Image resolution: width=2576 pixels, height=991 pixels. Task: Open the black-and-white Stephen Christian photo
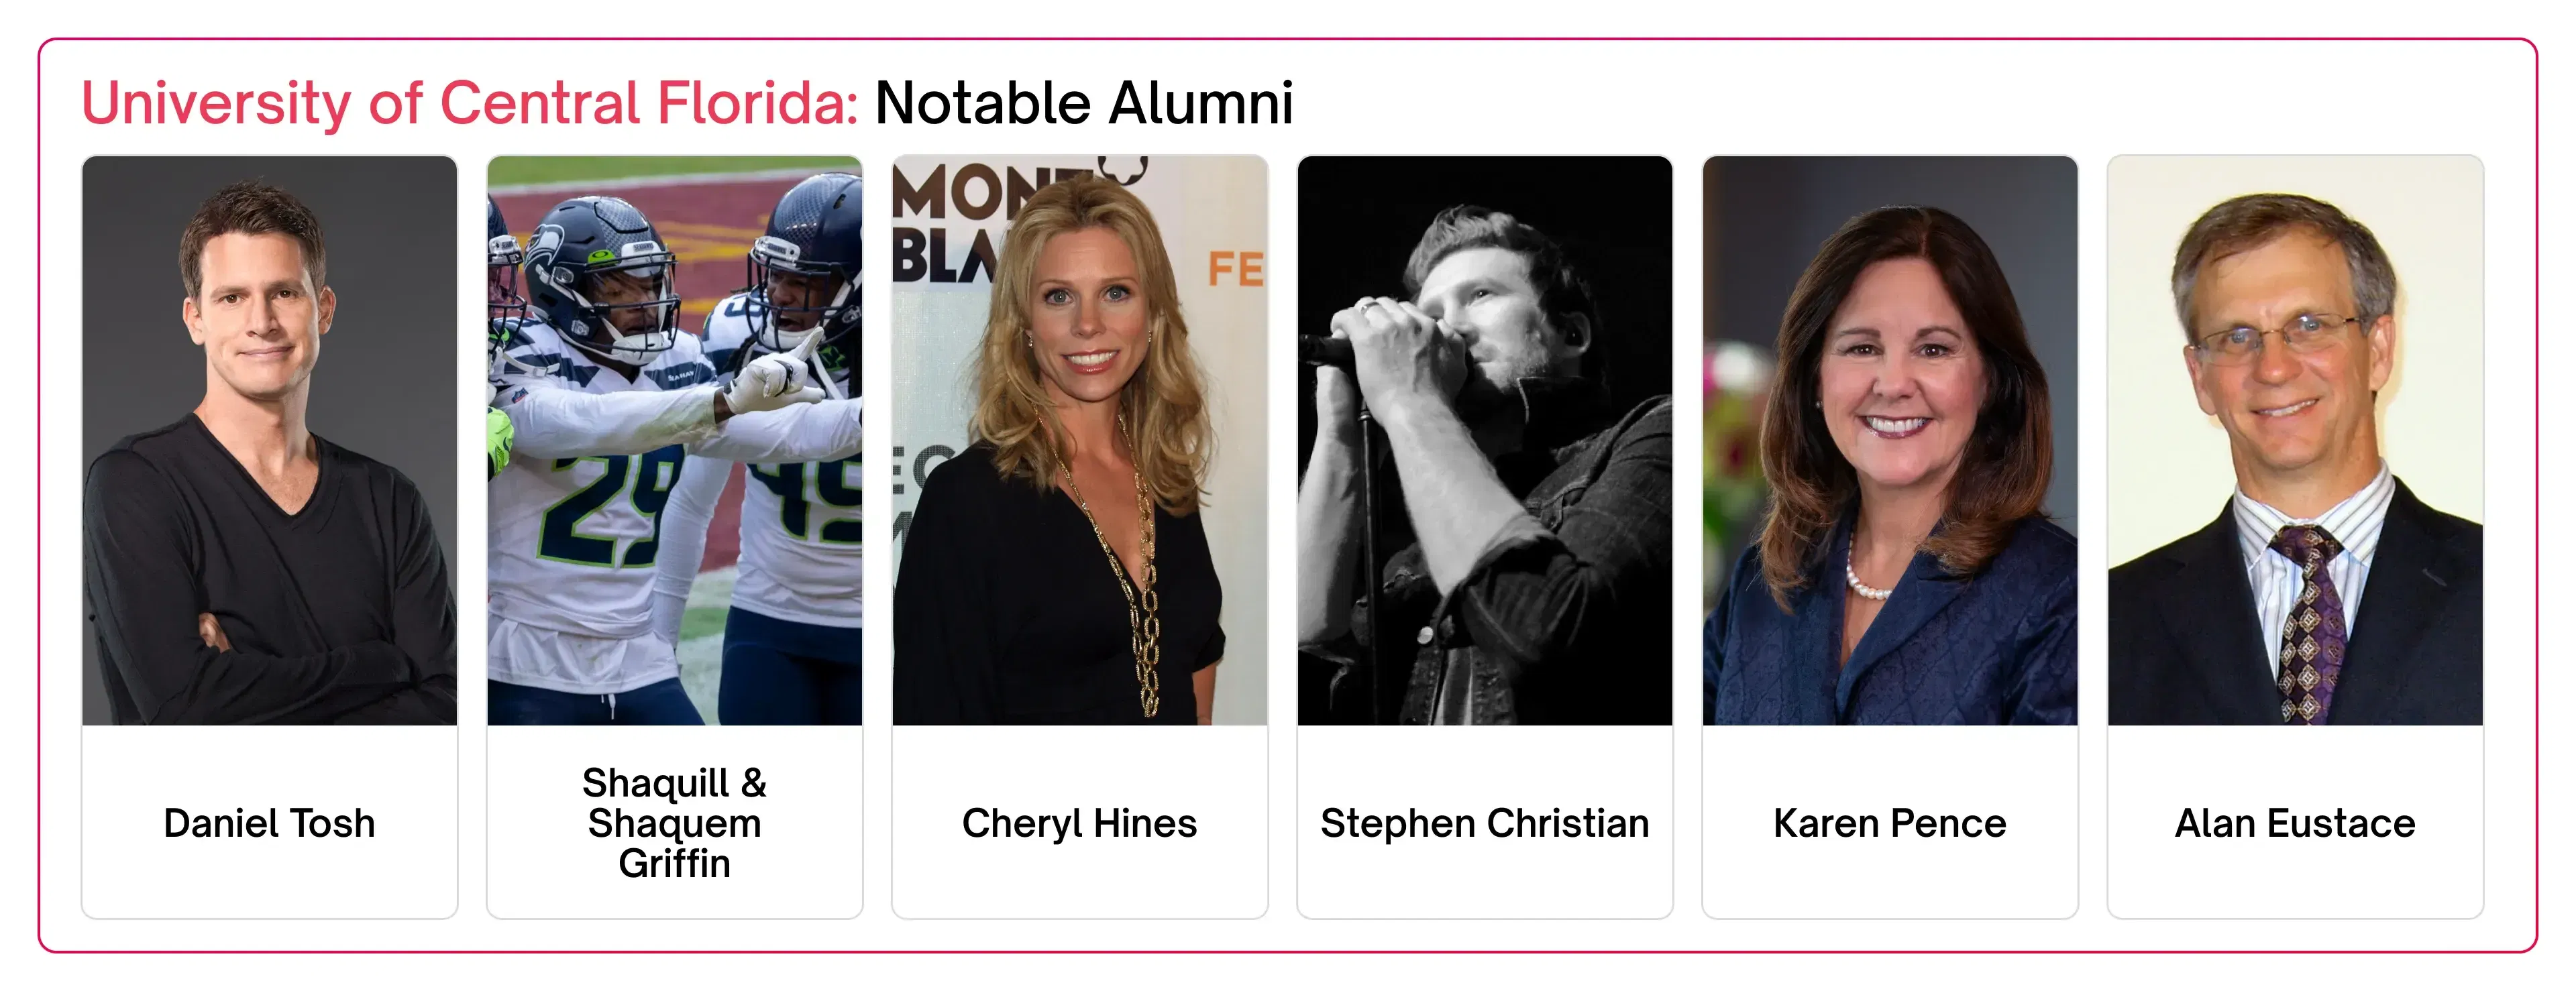(x=1484, y=440)
